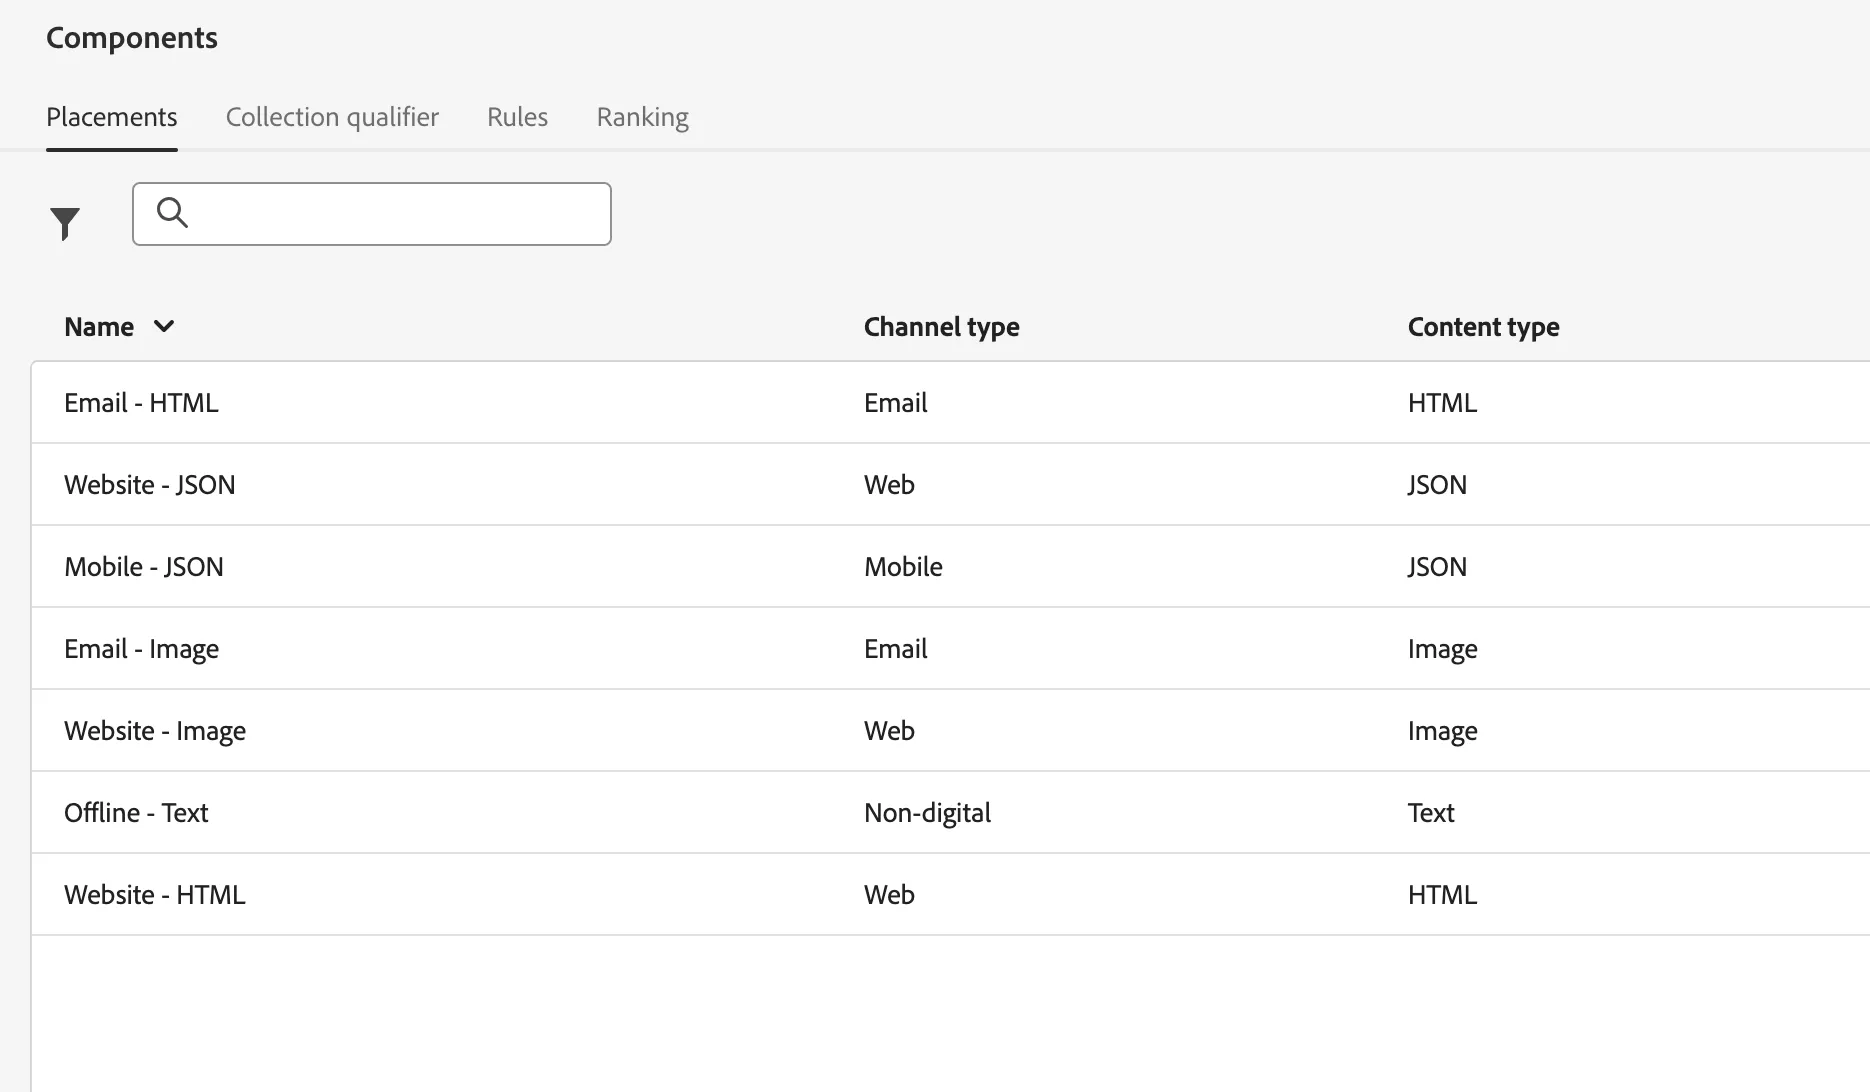Image resolution: width=1870 pixels, height=1092 pixels.
Task: Select the Ranking tab
Action: [642, 117]
